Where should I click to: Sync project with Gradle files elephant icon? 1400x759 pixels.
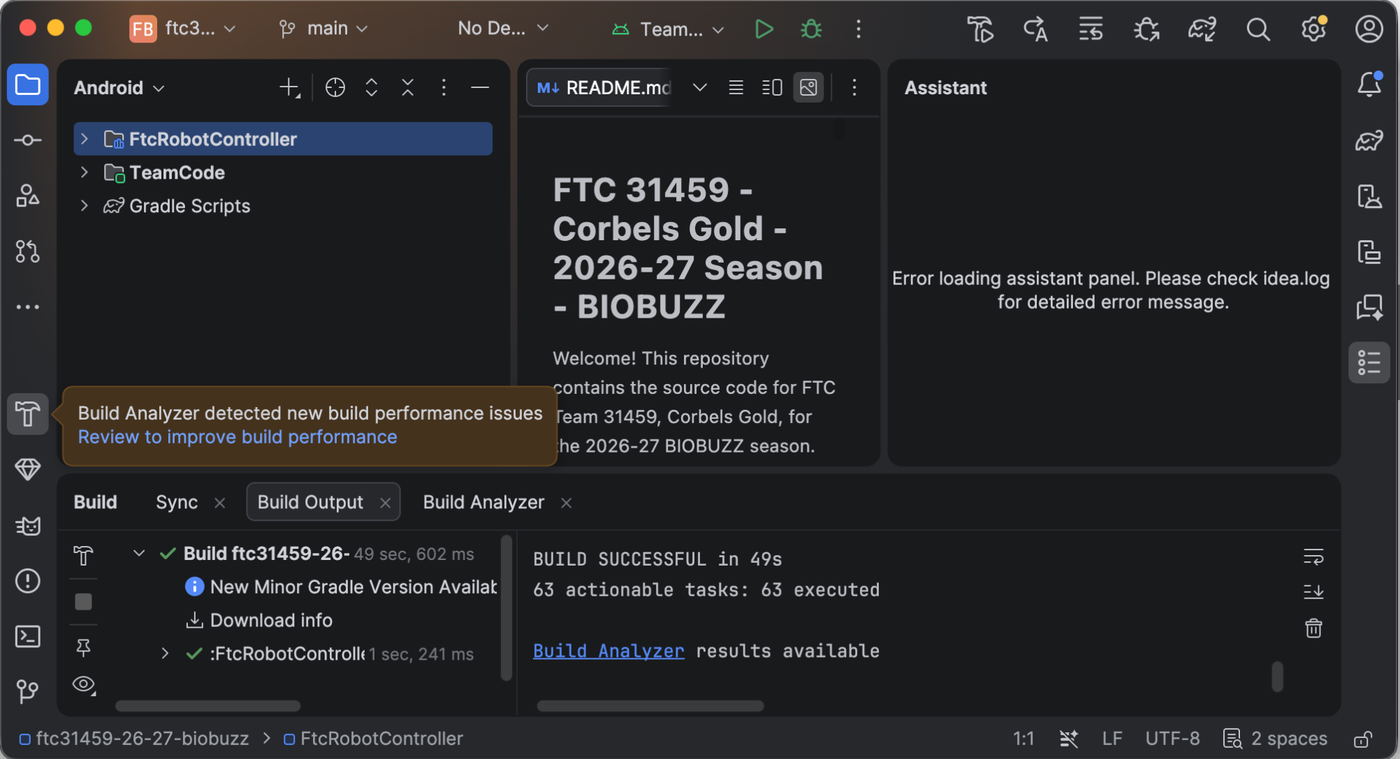tap(1202, 29)
